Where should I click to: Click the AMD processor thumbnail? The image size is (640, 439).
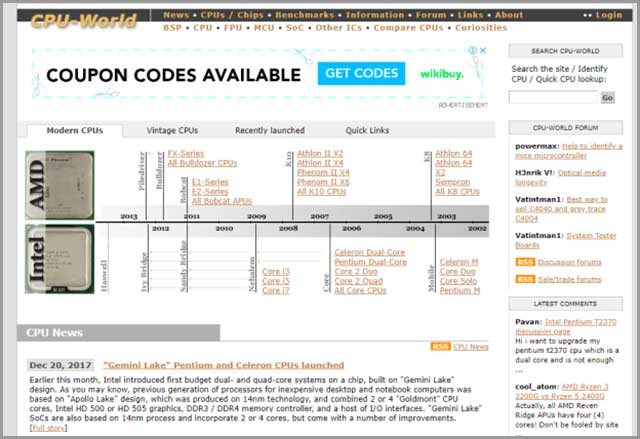pos(60,185)
